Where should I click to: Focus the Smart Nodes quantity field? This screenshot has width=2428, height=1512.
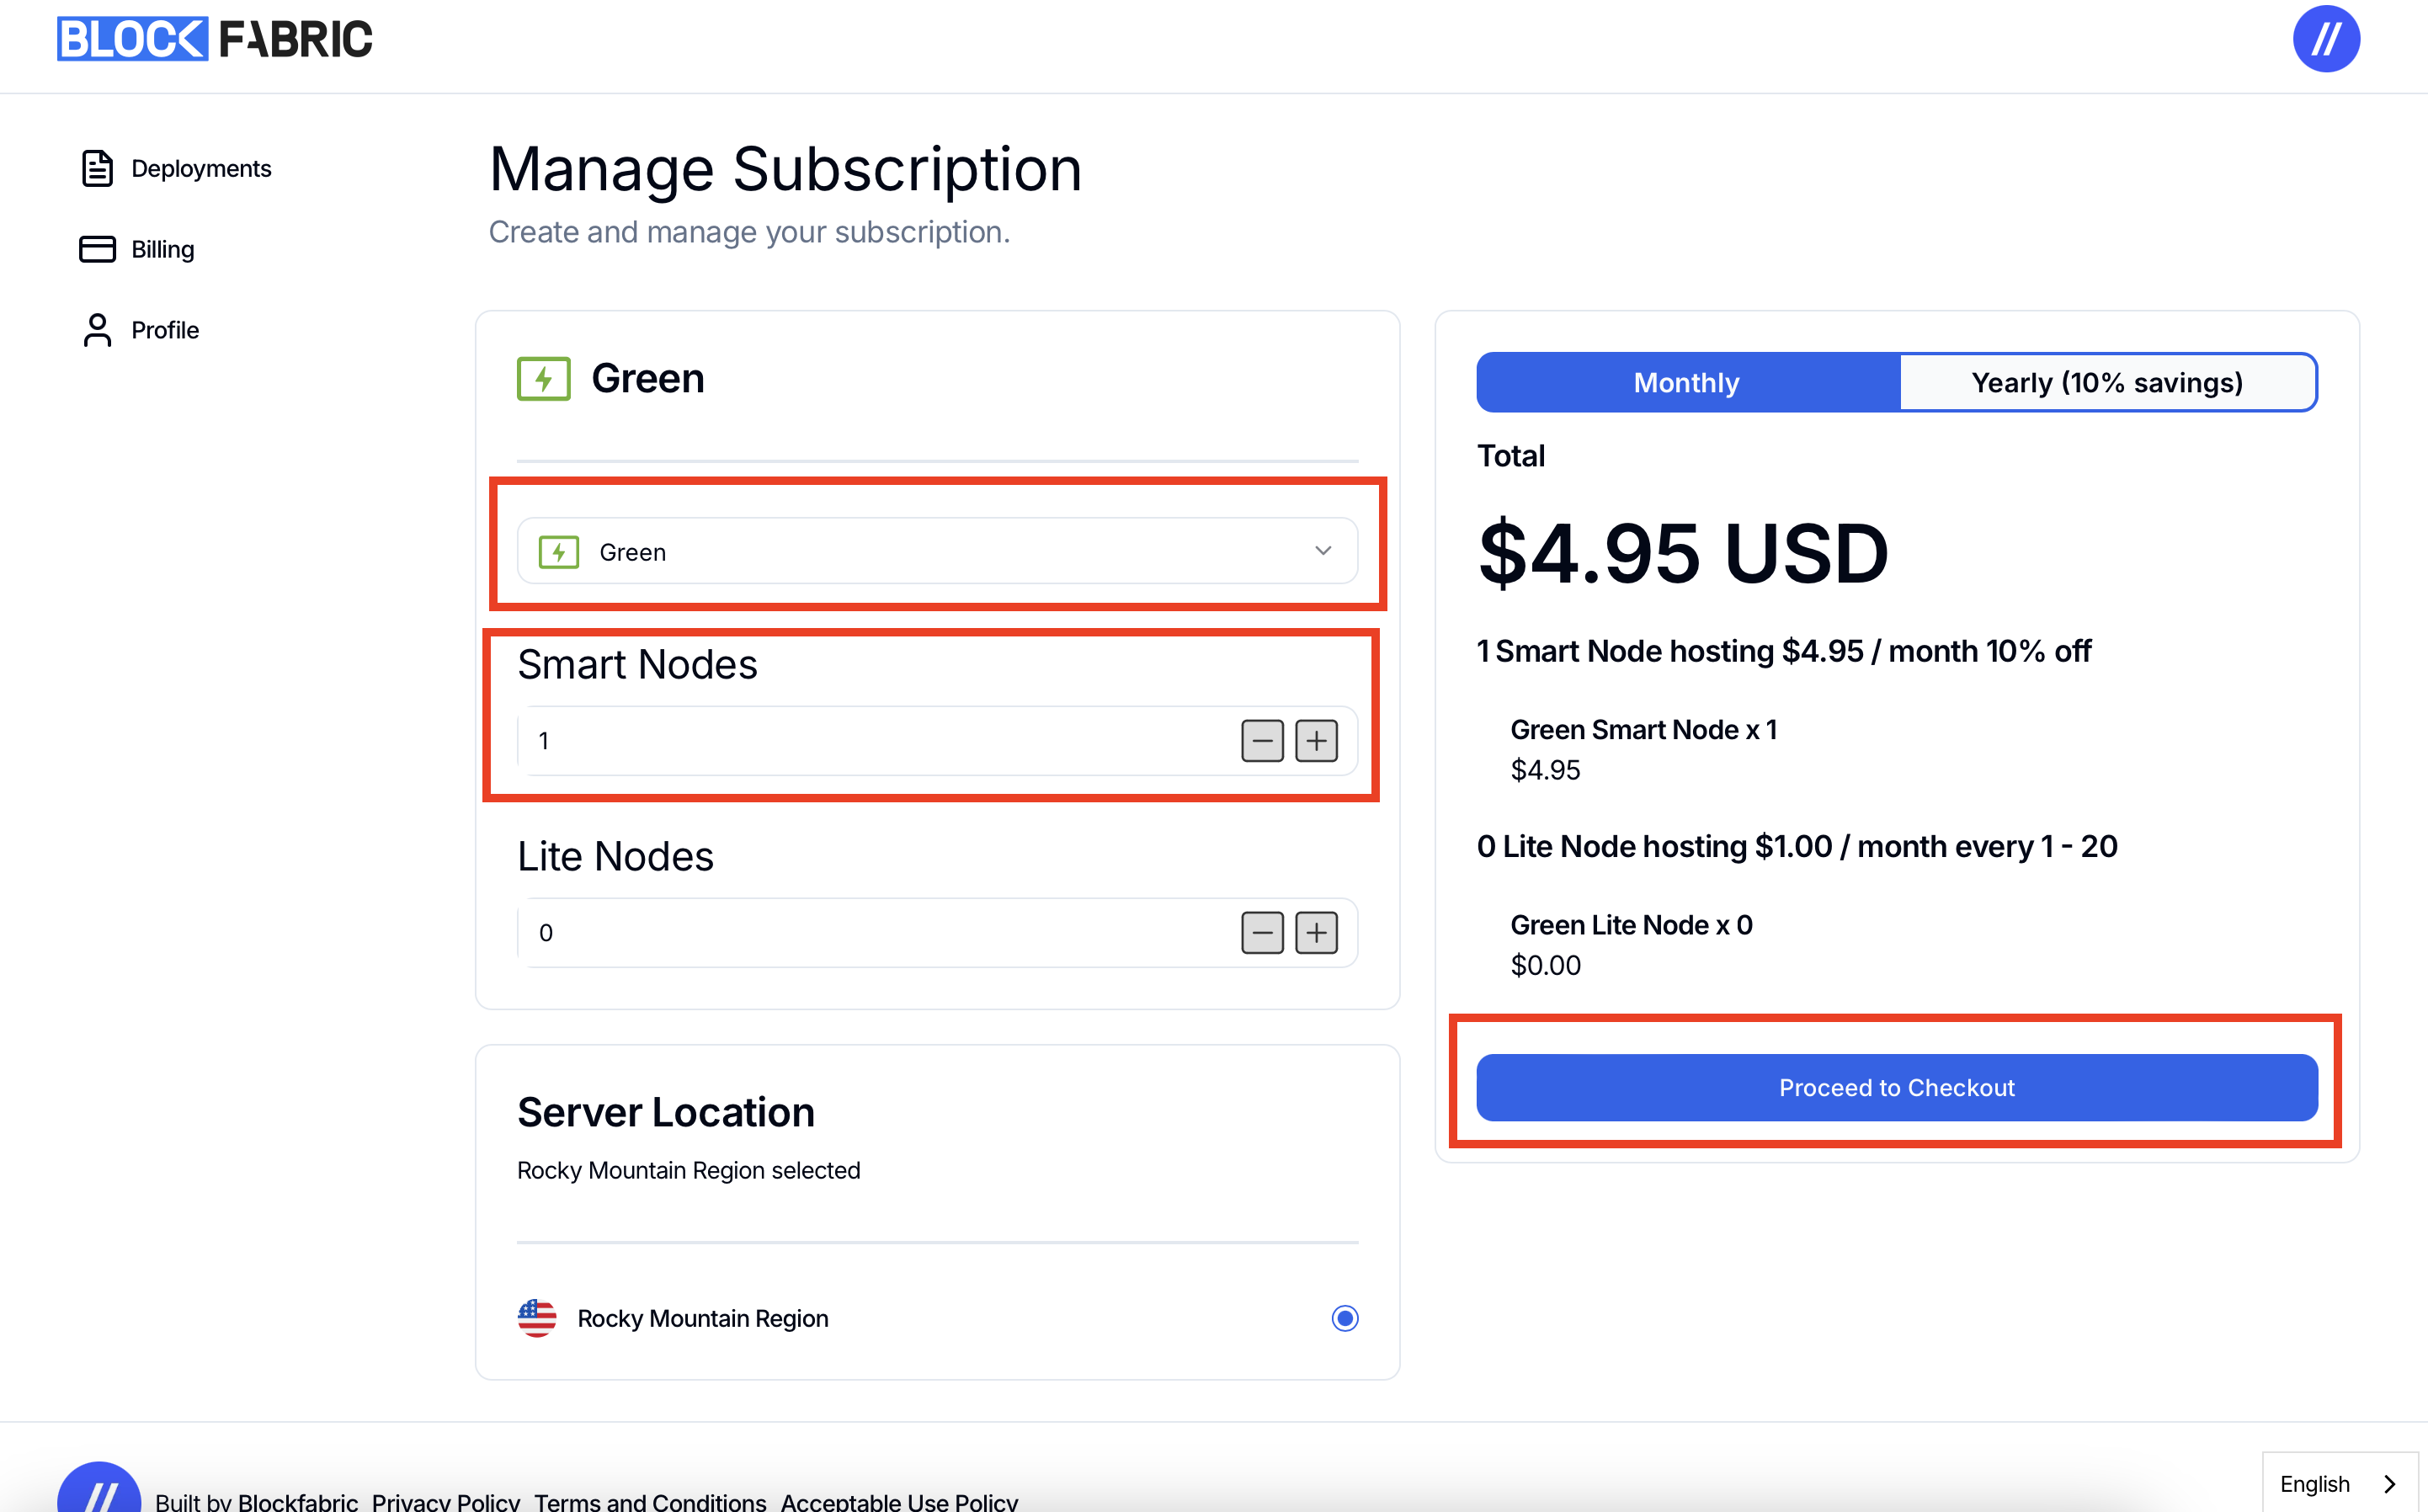point(876,741)
